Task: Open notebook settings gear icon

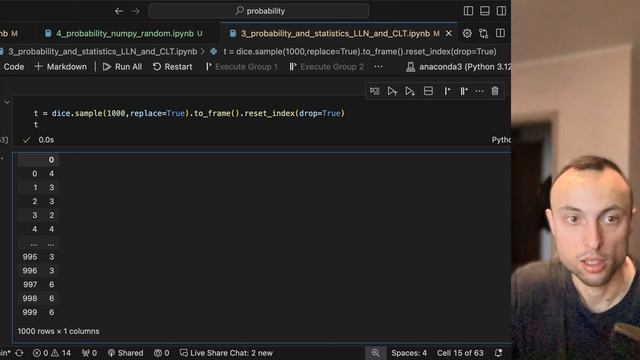Action: click(x=467, y=33)
